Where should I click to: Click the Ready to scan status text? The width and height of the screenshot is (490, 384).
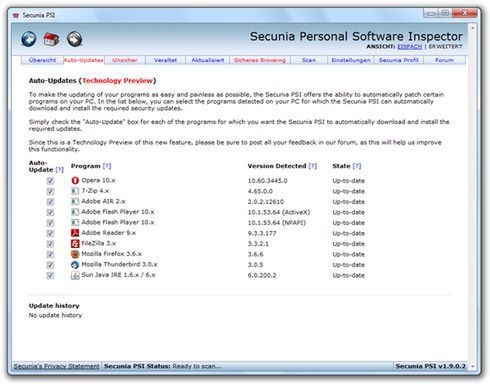[x=197, y=366]
